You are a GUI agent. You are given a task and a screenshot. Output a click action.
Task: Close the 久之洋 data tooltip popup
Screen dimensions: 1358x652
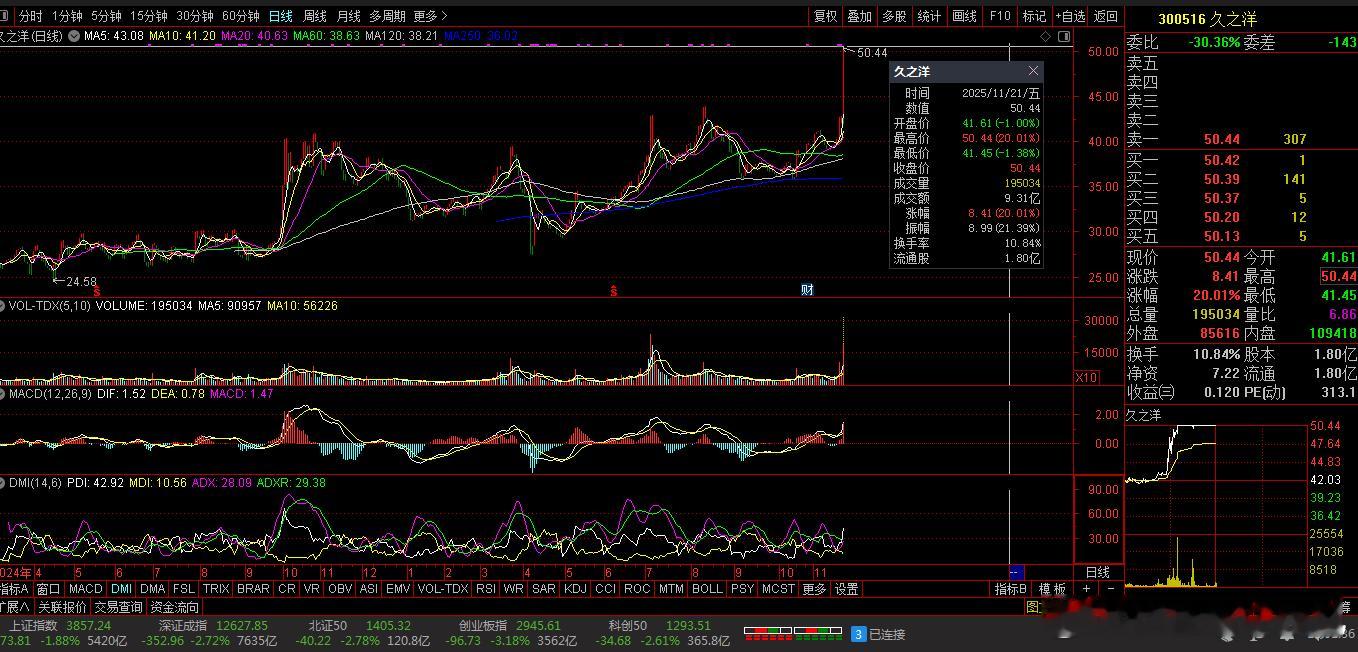(x=1033, y=72)
